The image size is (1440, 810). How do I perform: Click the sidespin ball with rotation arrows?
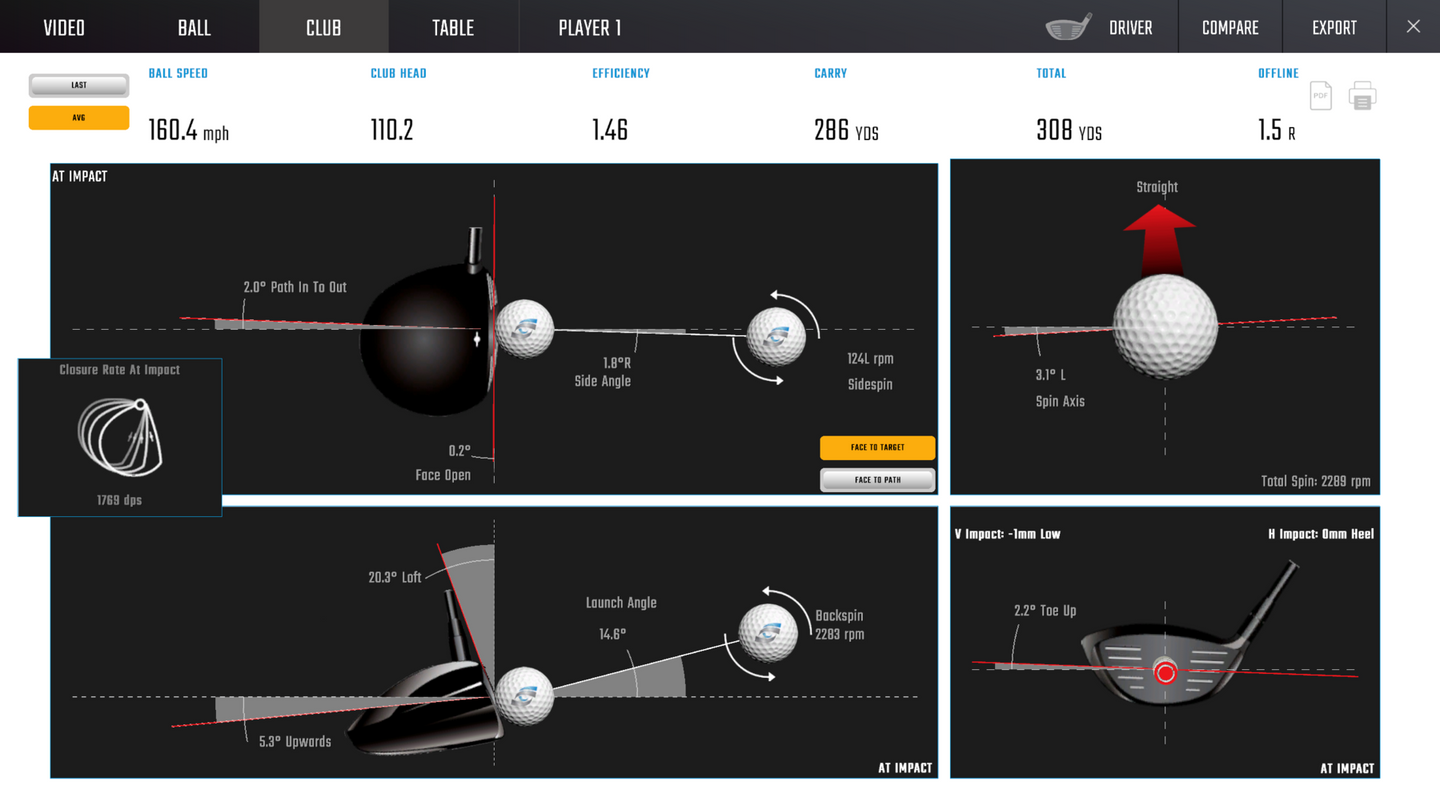[x=777, y=336]
